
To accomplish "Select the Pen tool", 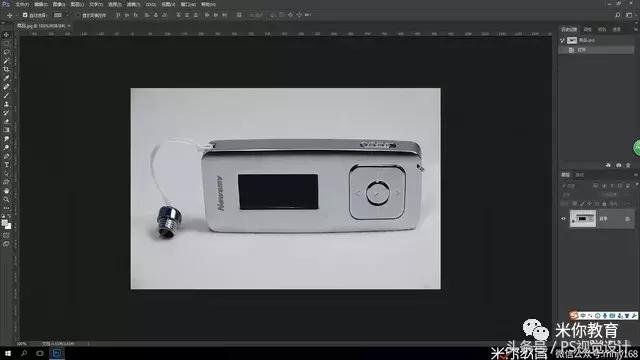I will tap(6, 156).
